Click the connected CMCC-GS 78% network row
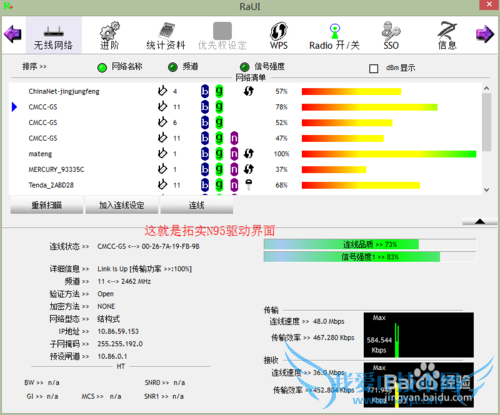 245,107
